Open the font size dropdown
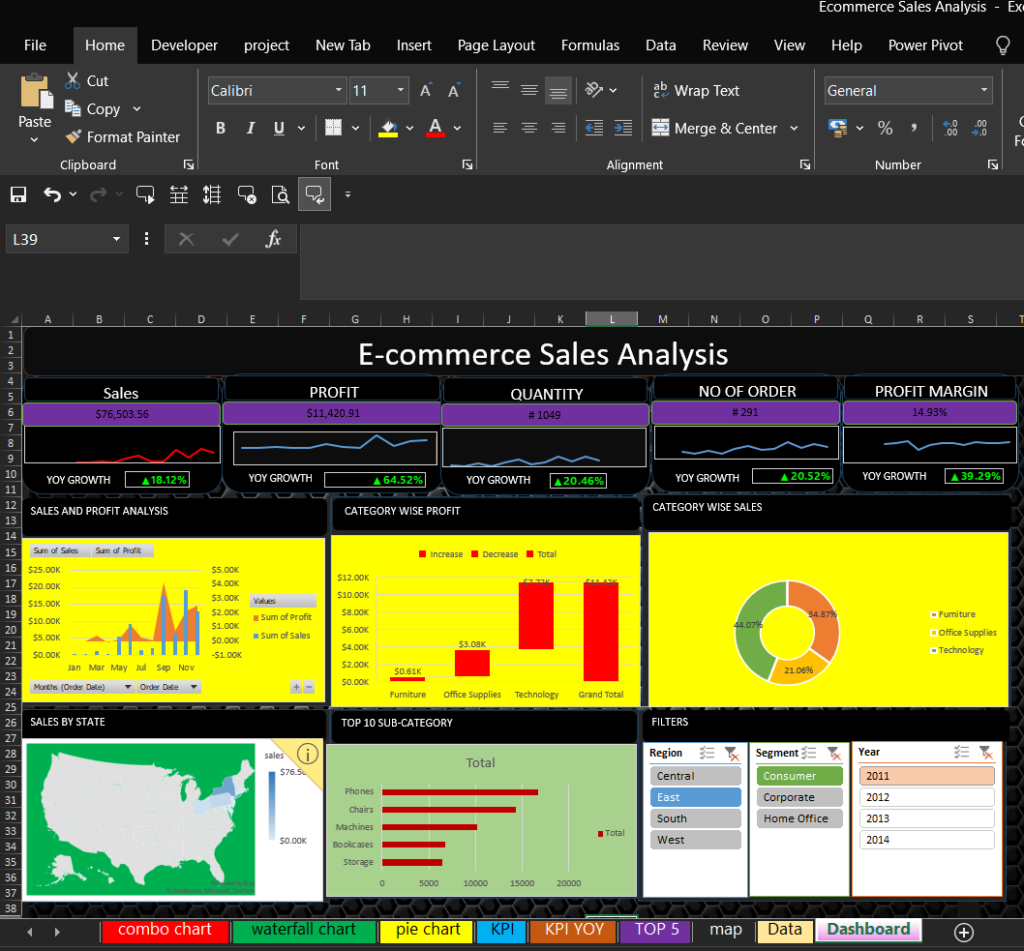This screenshot has width=1024, height=951. [x=400, y=90]
